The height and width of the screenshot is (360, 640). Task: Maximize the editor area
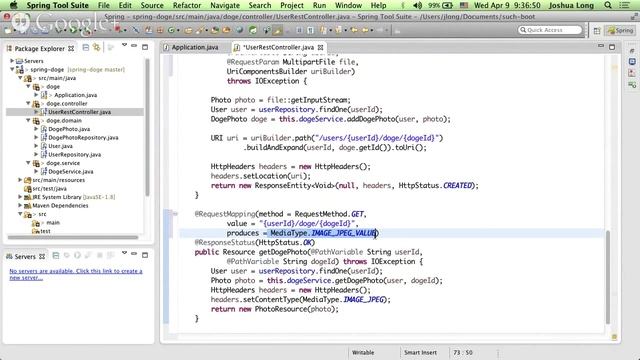[612, 47]
